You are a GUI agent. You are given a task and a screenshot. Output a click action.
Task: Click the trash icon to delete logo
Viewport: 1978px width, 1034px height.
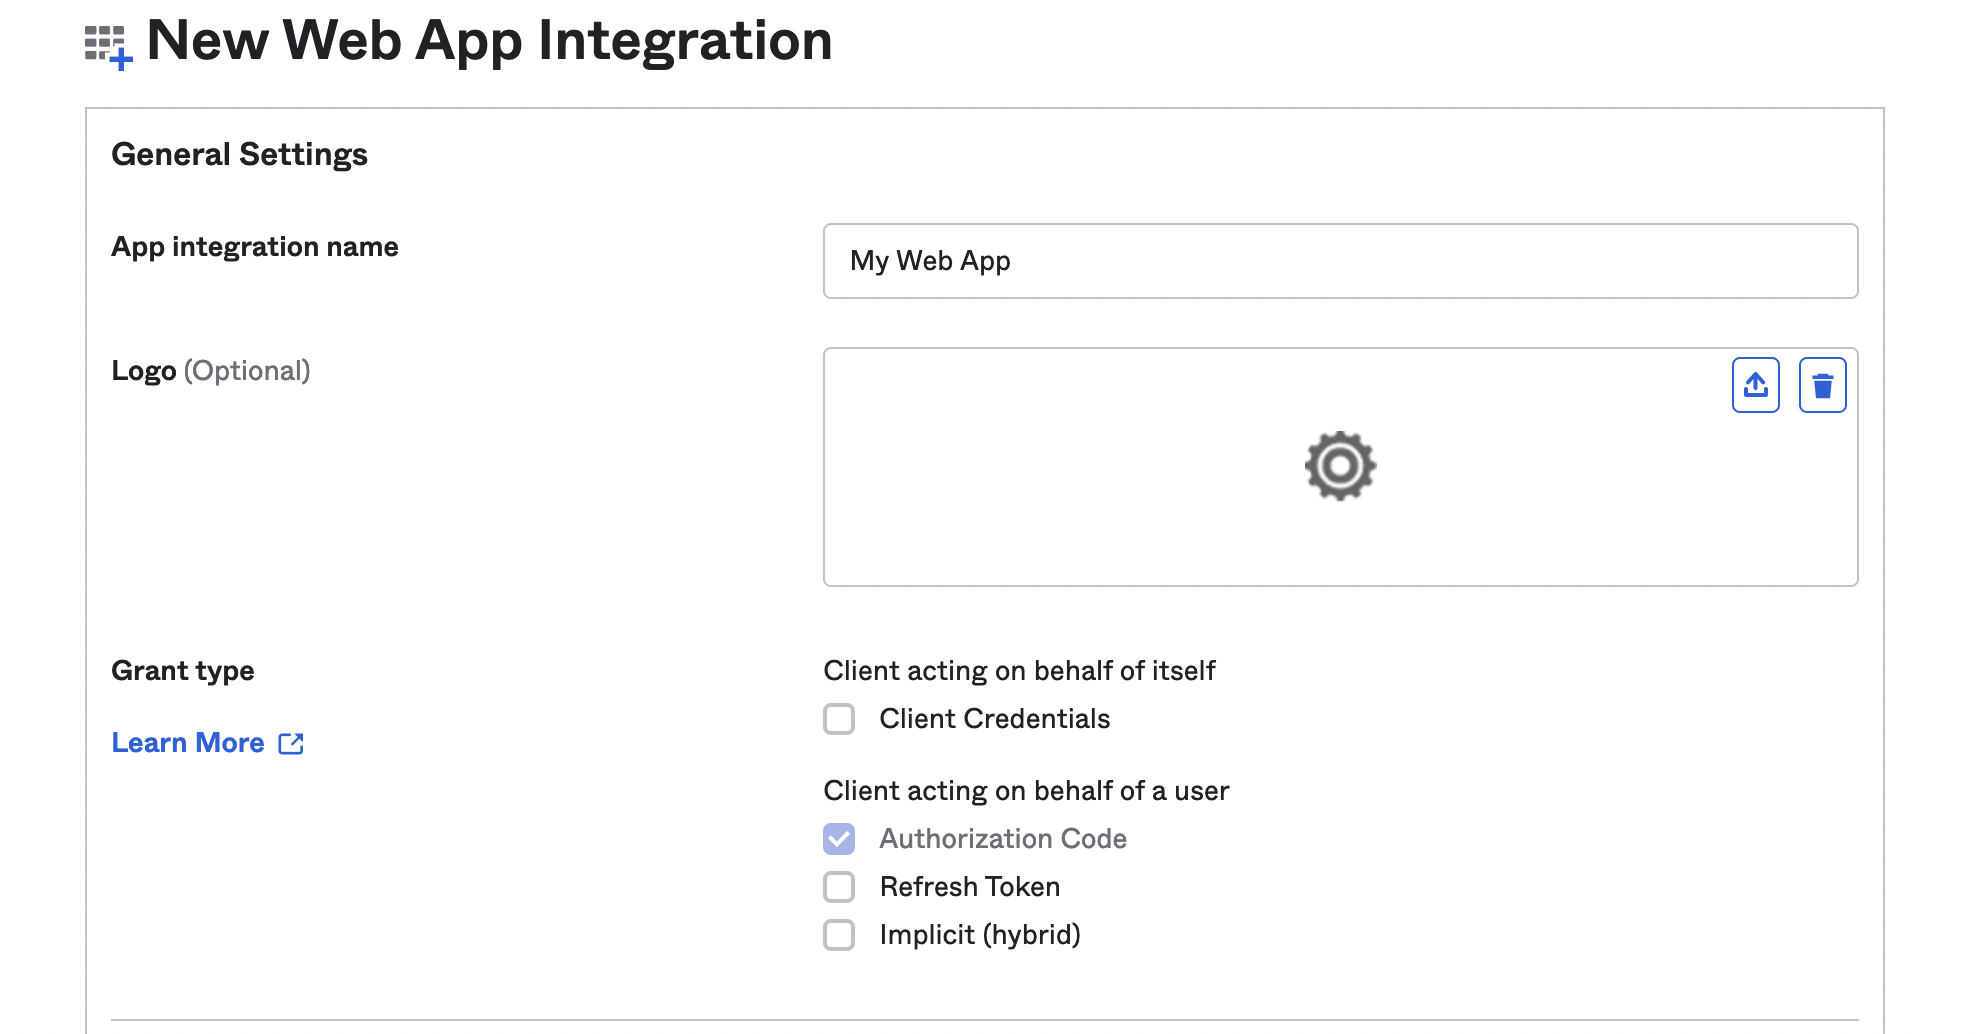(1822, 385)
